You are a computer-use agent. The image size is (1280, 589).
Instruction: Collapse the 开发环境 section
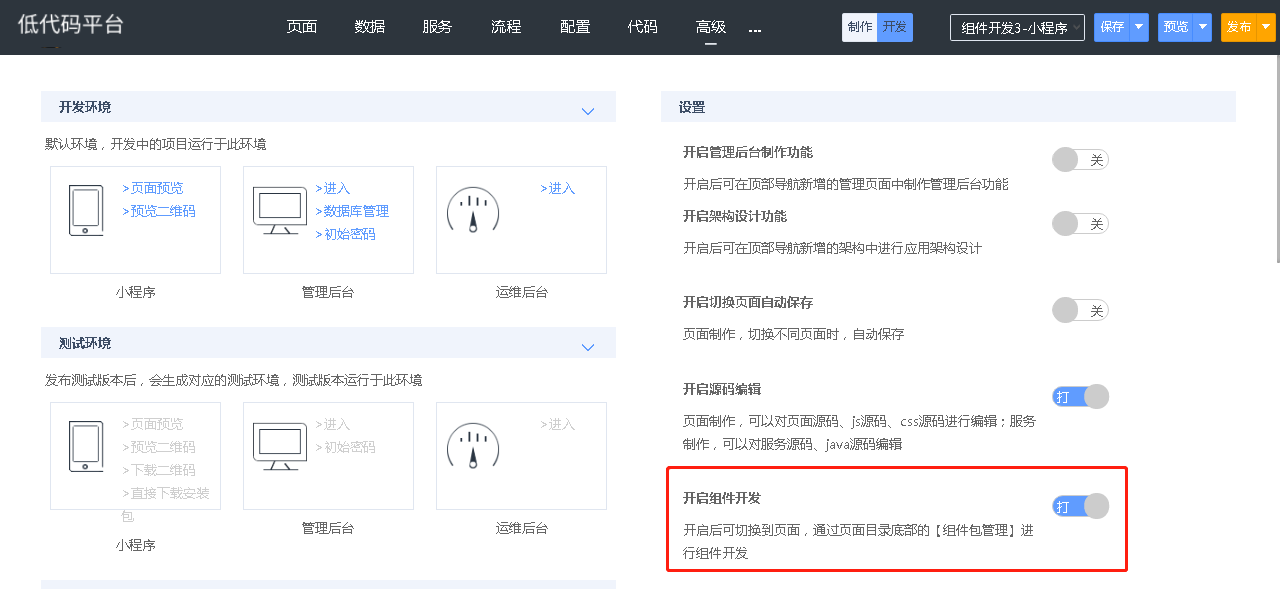[x=588, y=111]
